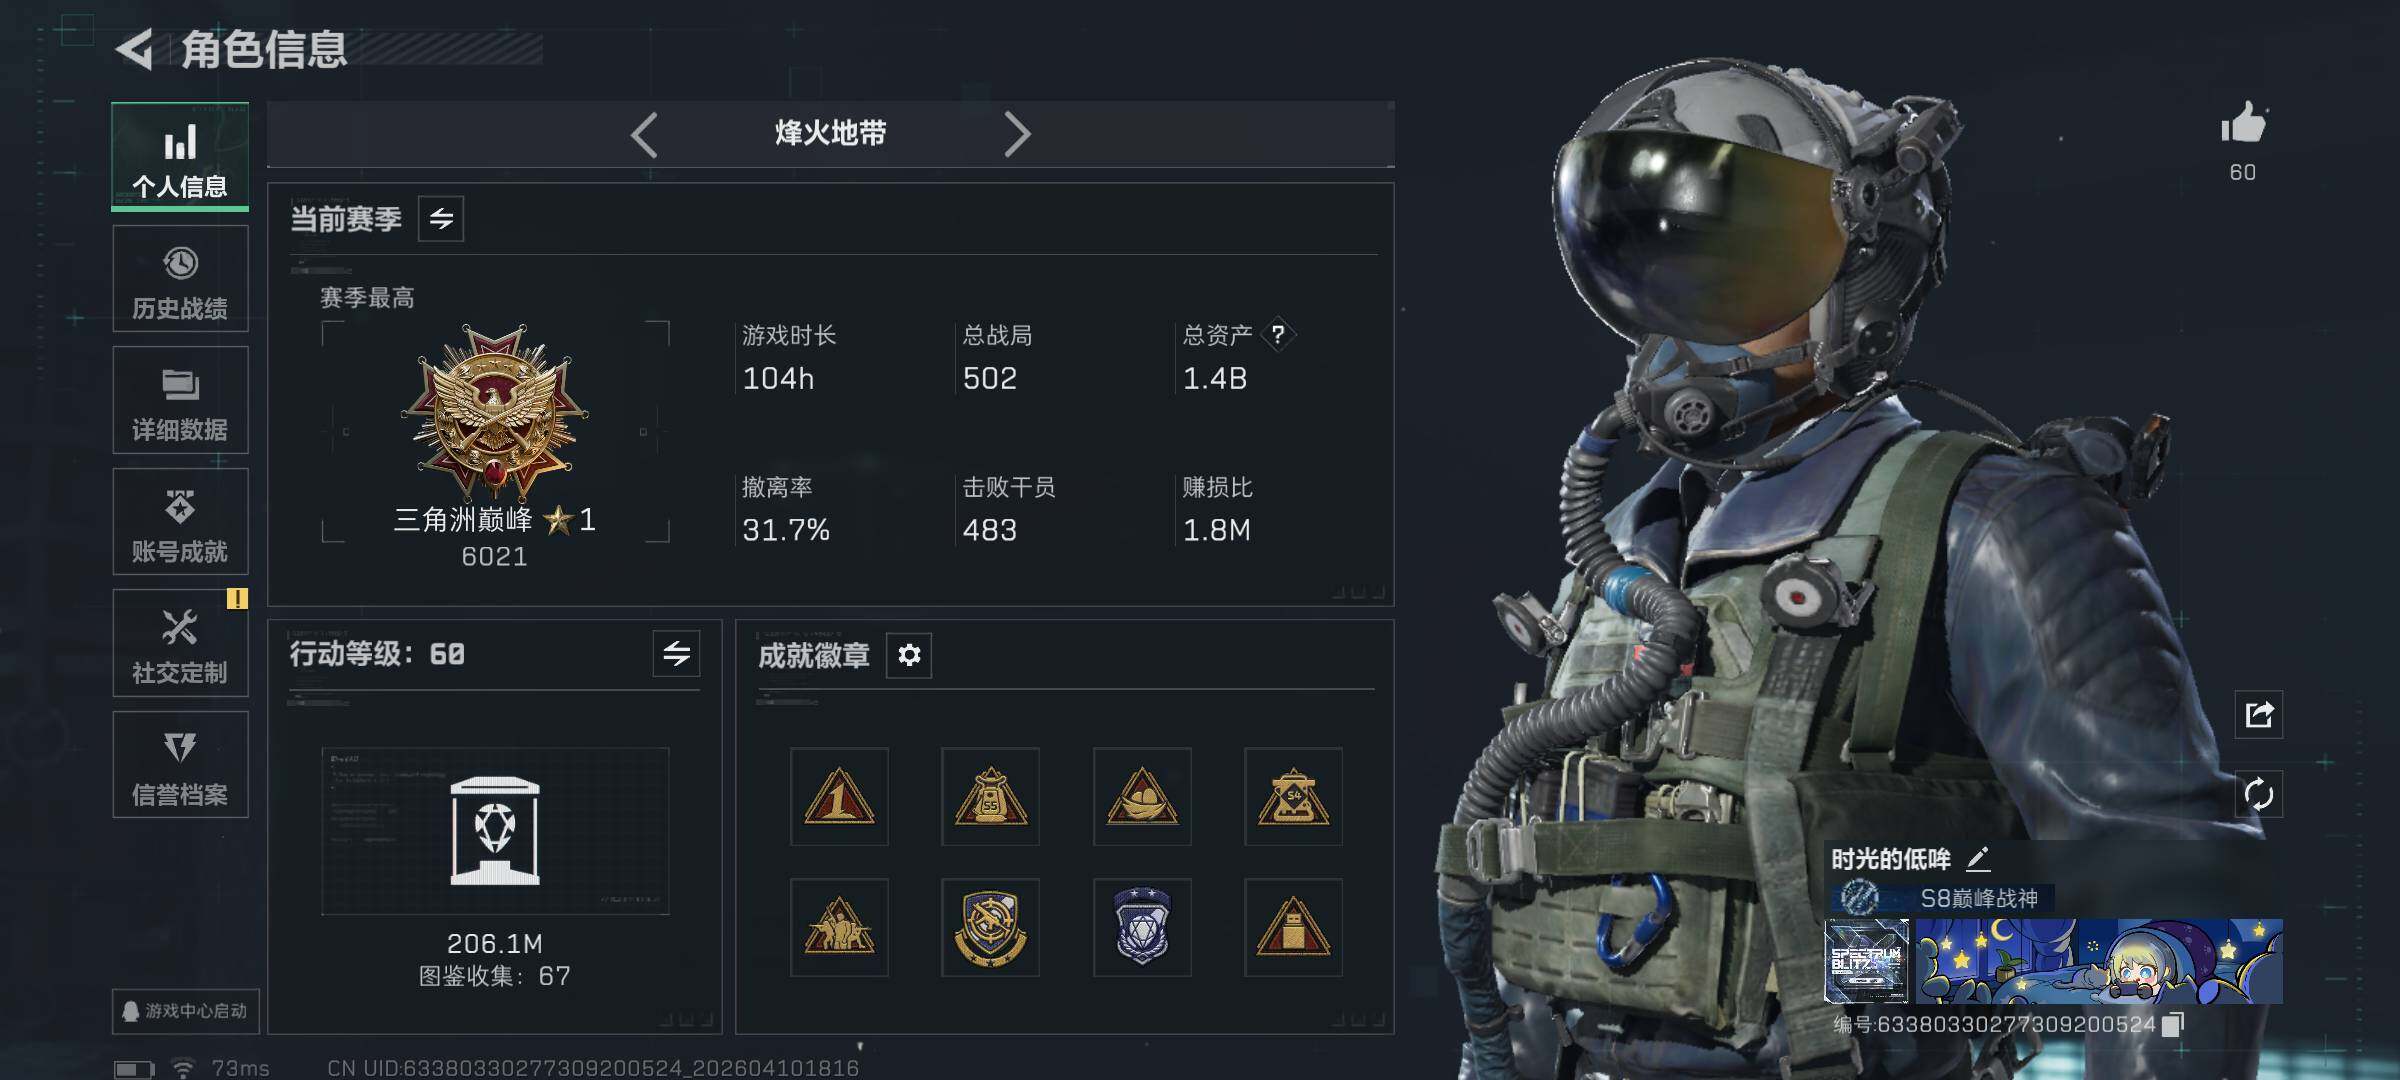Click the thumbs-up like icon
Image resolution: width=2400 pixels, height=1080 pixels.
2243,124
